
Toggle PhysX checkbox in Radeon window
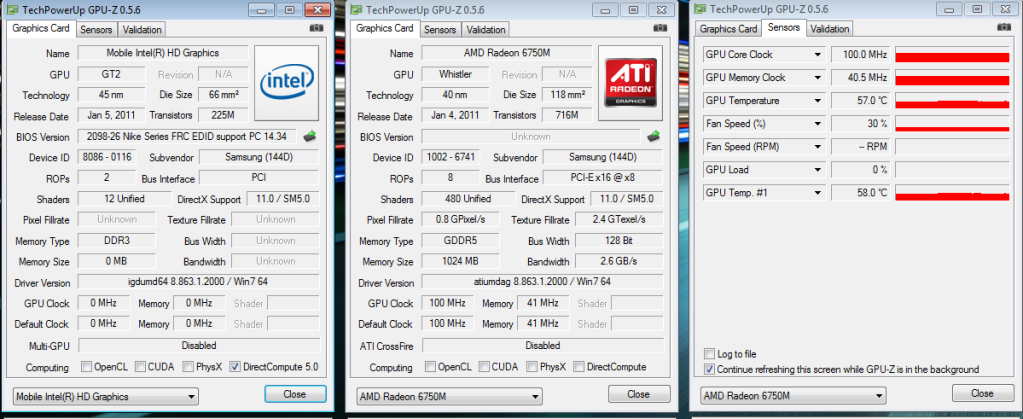coord(531,367)
